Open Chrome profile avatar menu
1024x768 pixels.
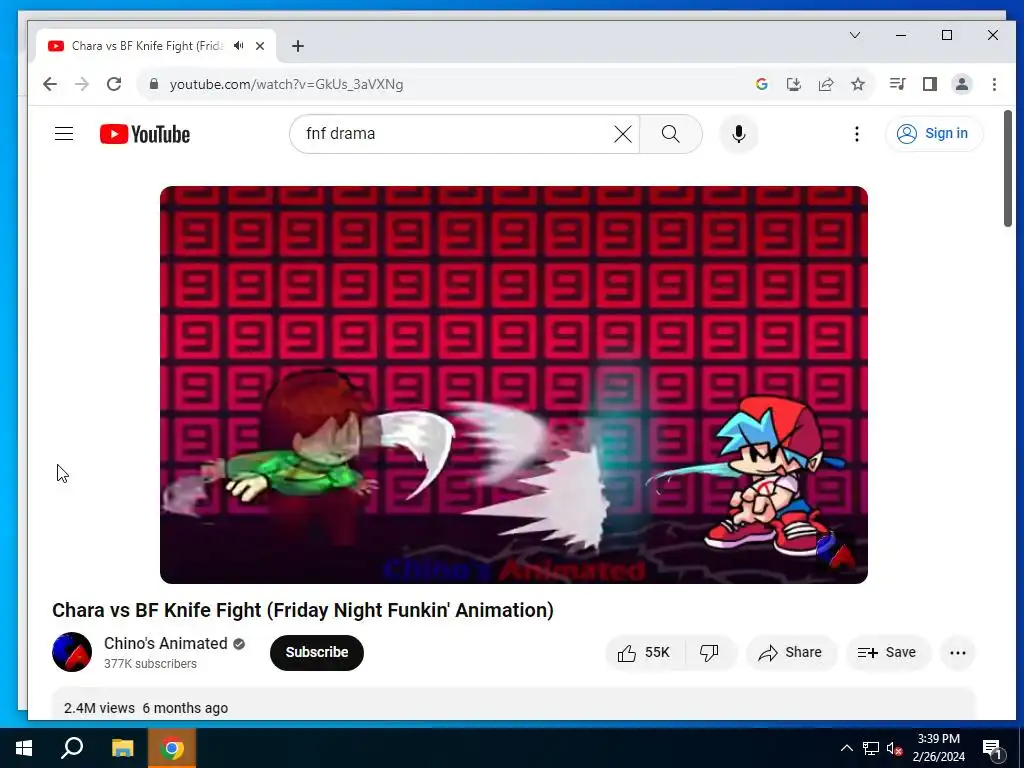click(962, 84)
